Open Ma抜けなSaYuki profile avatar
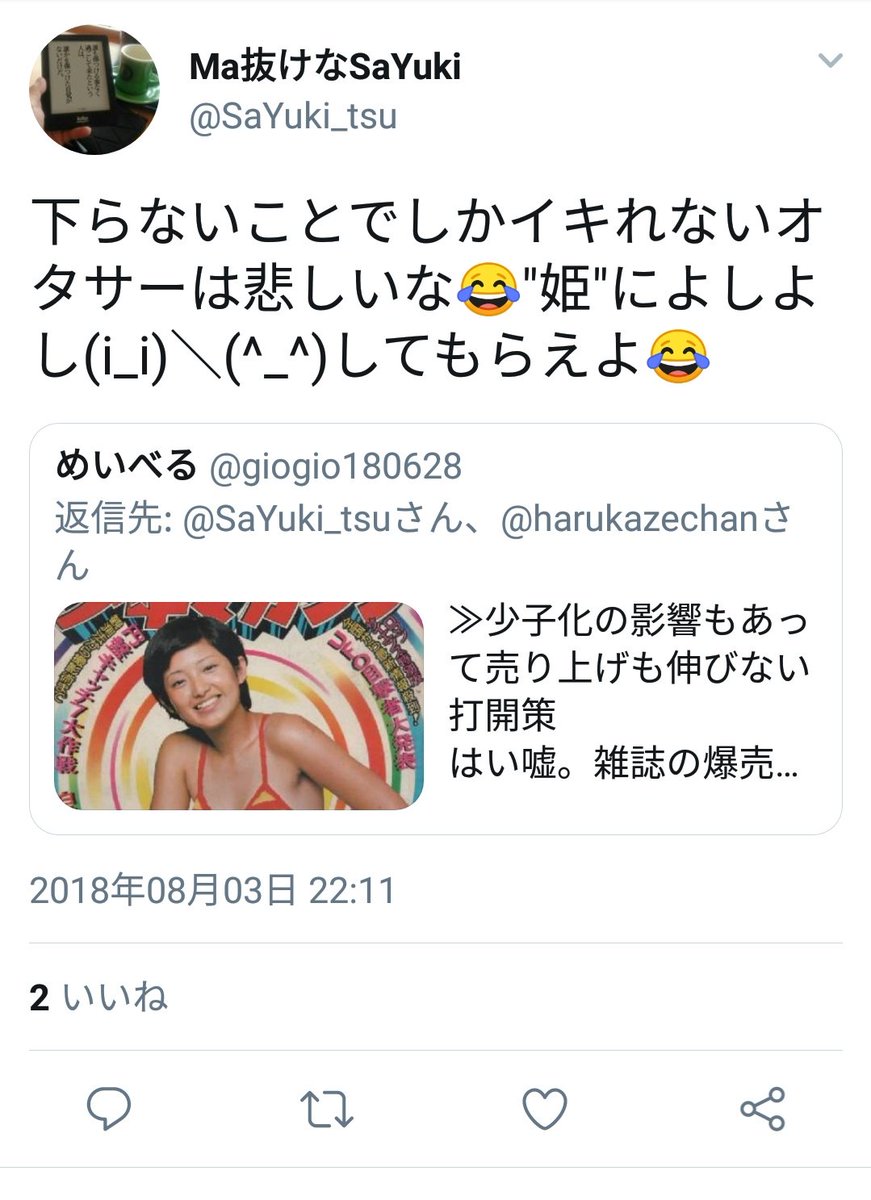The width and height of the screenshot is (871, 1200). coord(94,89)
